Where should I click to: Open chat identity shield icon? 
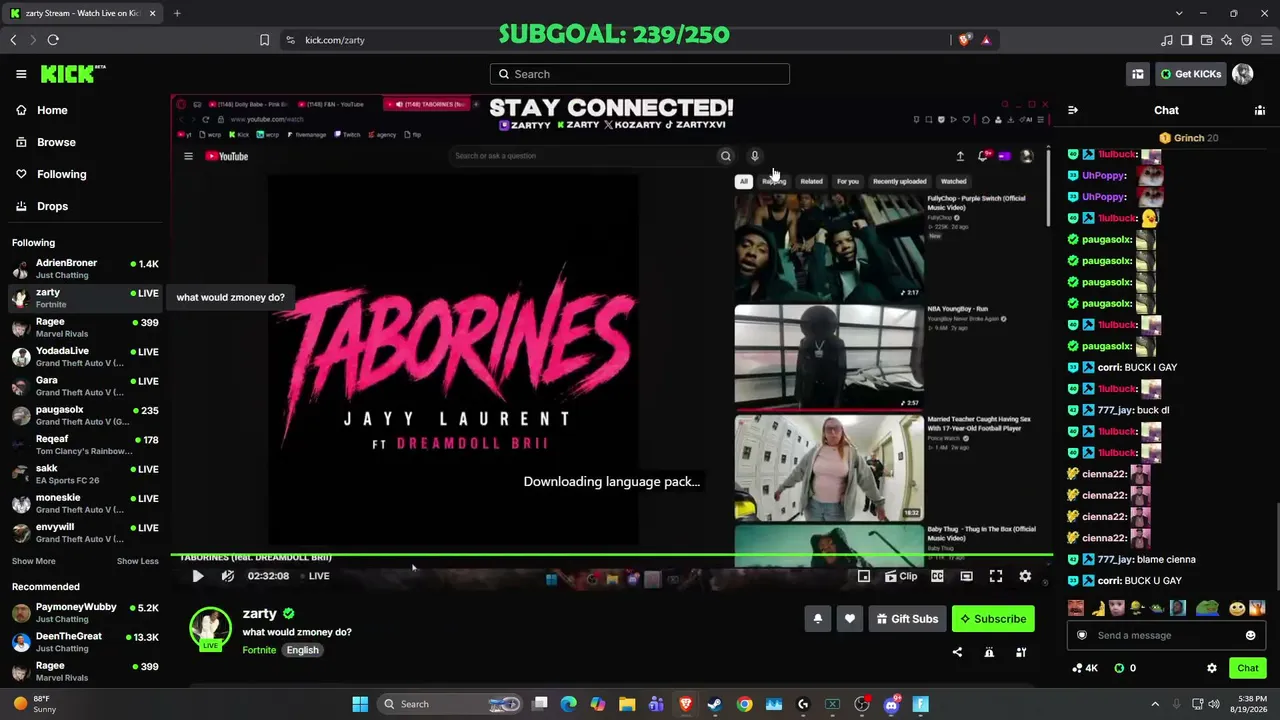pyautogui.click(x=1081, y=635)
